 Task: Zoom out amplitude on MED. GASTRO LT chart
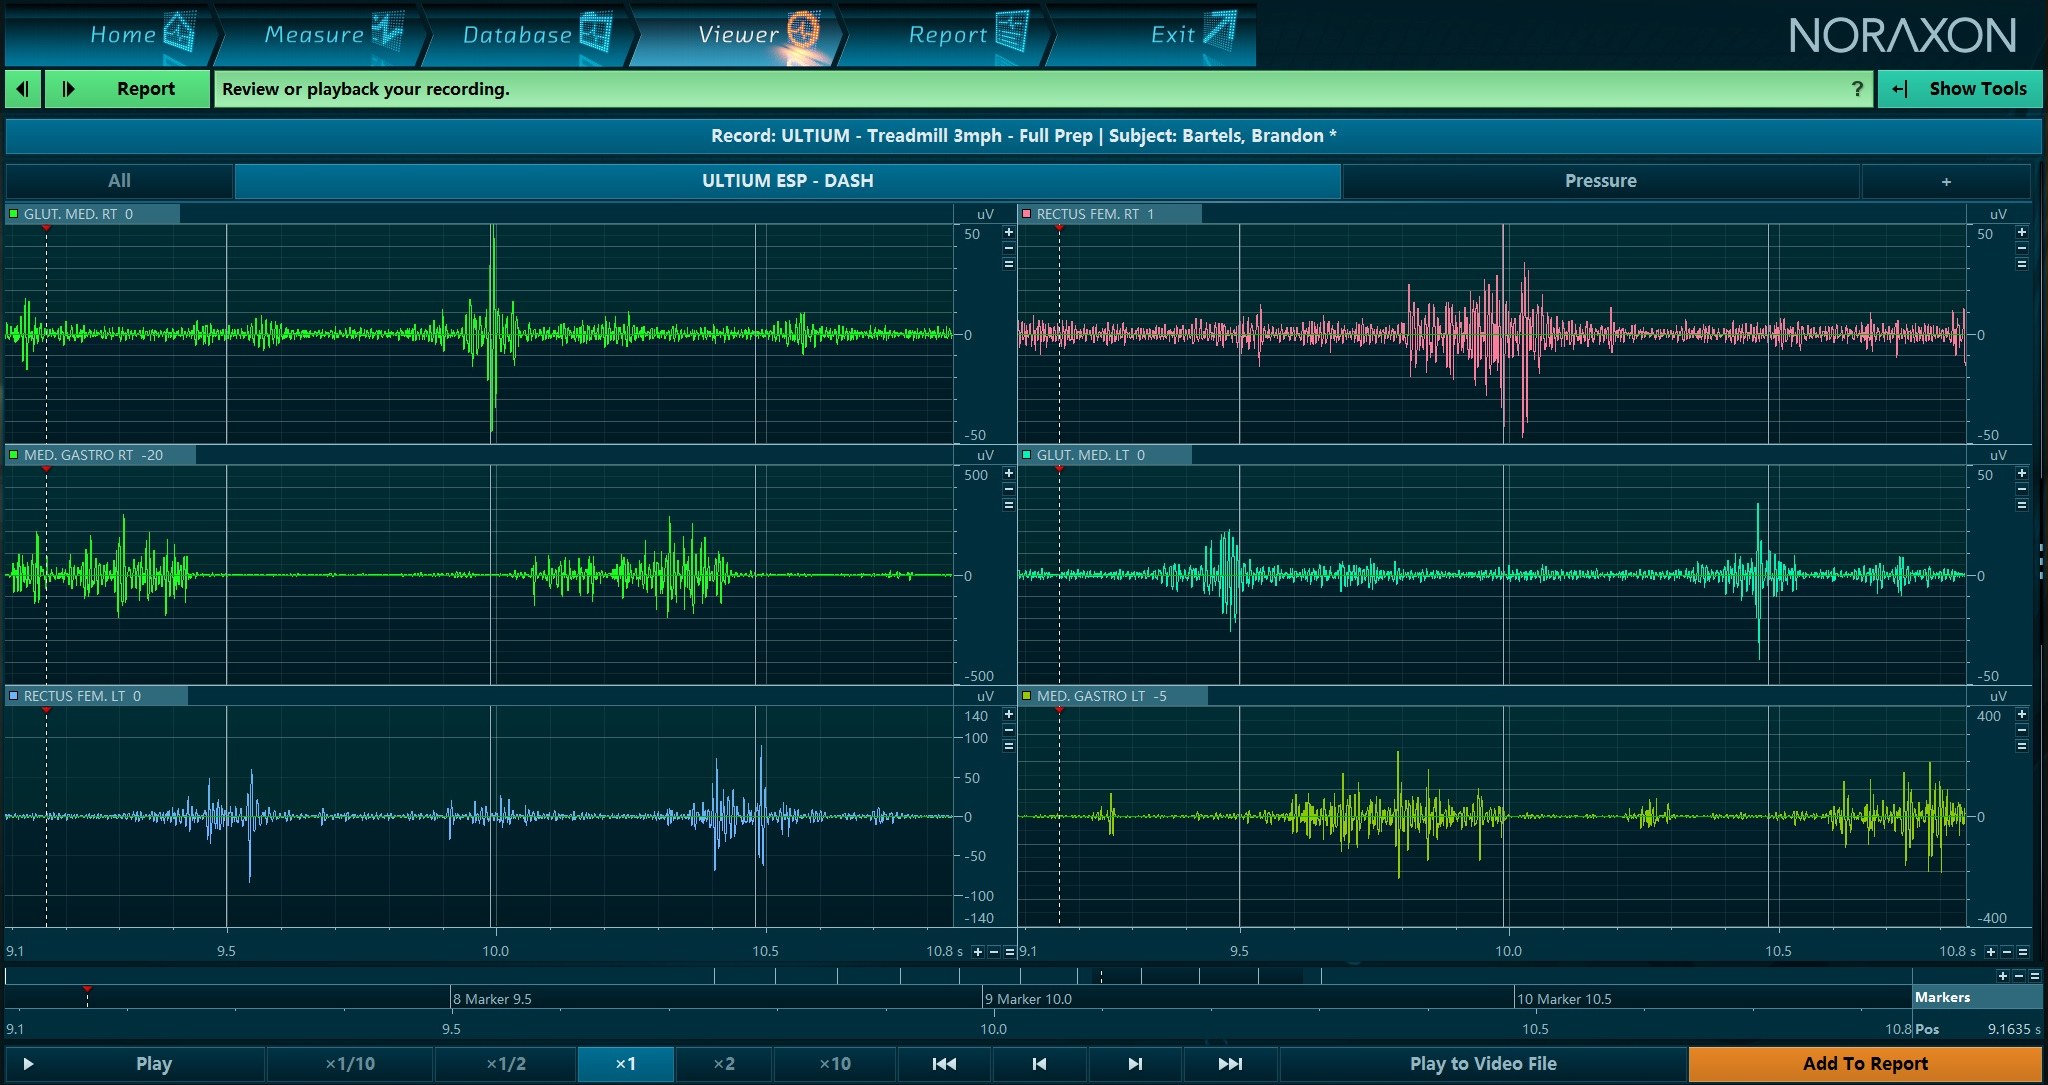pyautogui.click(x=2022, y=730)
